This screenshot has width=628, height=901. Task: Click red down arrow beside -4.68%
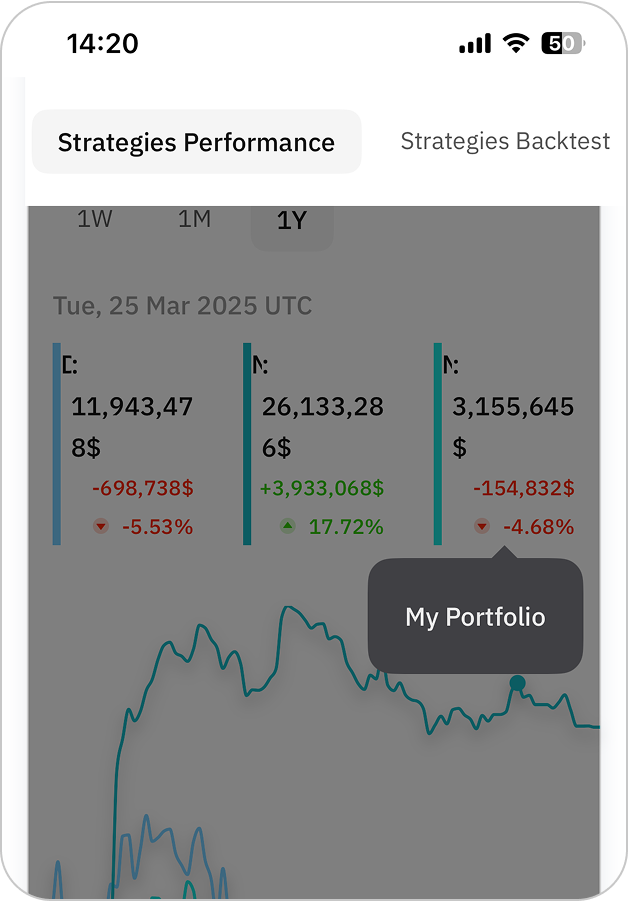[482, 526]
